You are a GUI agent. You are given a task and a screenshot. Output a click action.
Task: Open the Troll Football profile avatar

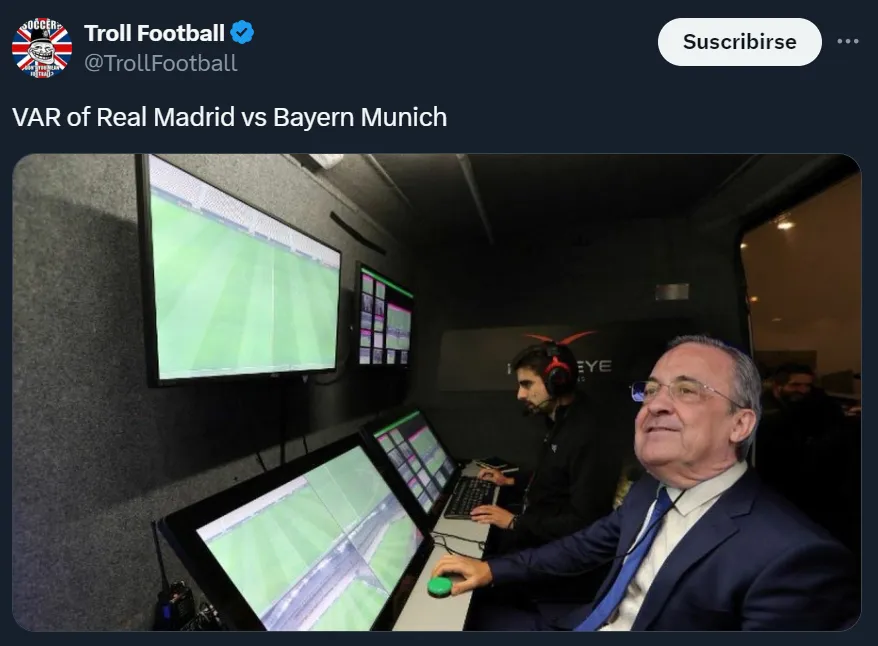click(42, 48)
